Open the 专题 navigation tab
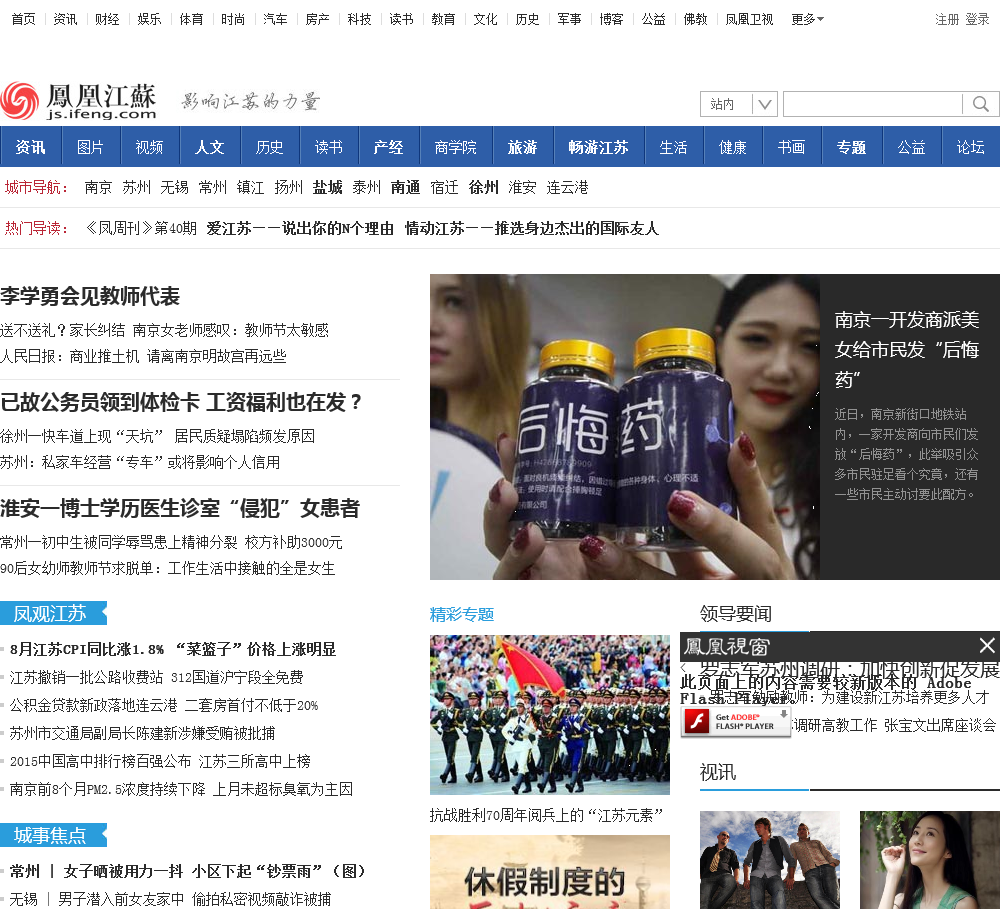The height and width of the screenshot is (909, 1000). click(x=851, y=147)
